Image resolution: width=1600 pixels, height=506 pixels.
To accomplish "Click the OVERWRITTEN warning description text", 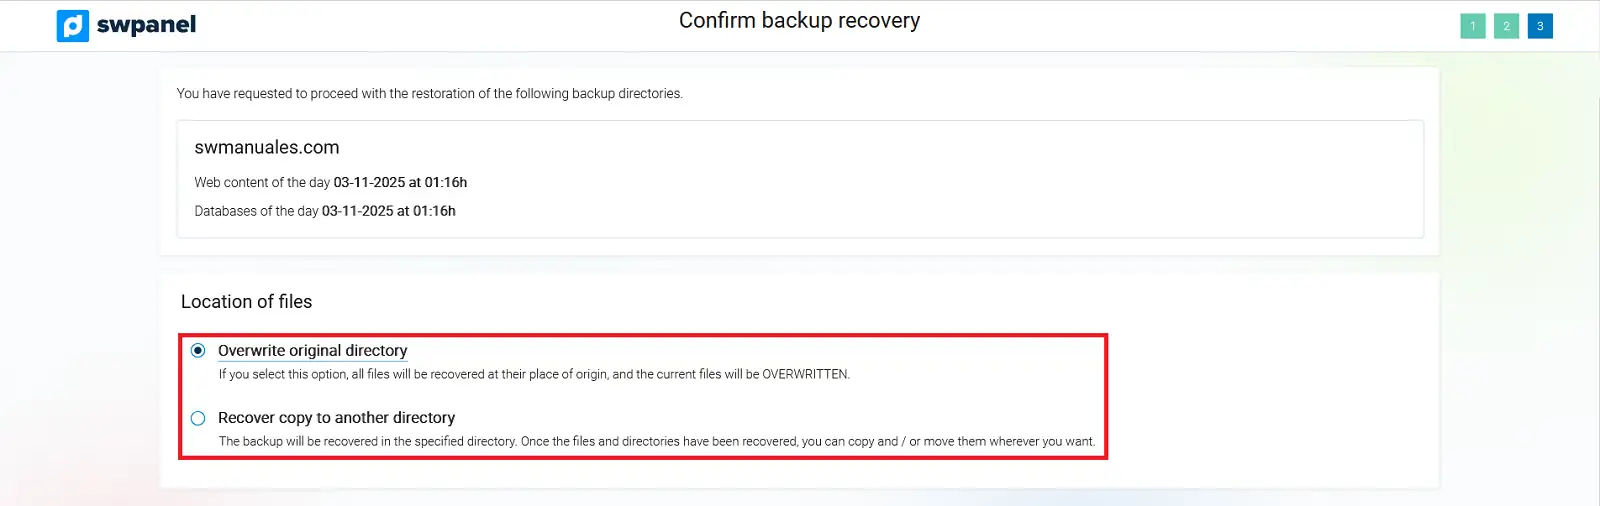I will coord(534,374).
